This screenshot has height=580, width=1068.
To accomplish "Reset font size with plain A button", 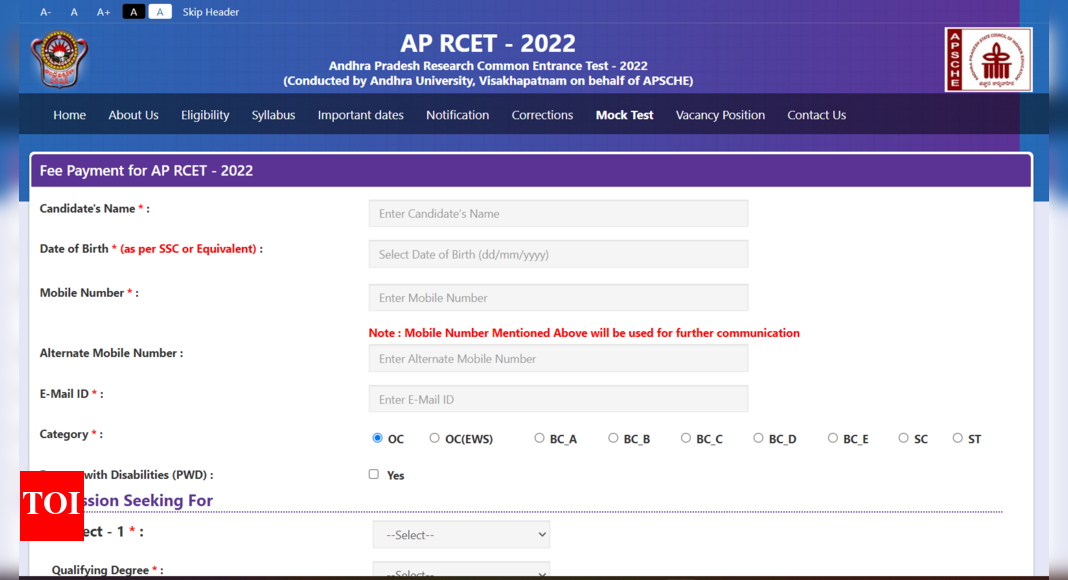I will click(x=74, y=12).
